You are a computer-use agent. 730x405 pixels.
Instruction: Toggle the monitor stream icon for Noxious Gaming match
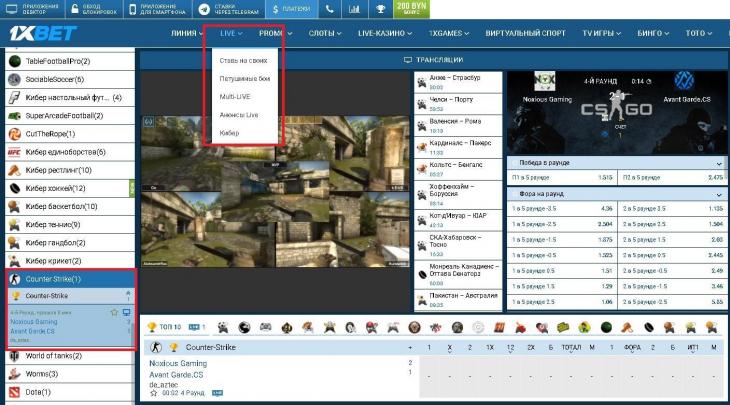(126, 313)
